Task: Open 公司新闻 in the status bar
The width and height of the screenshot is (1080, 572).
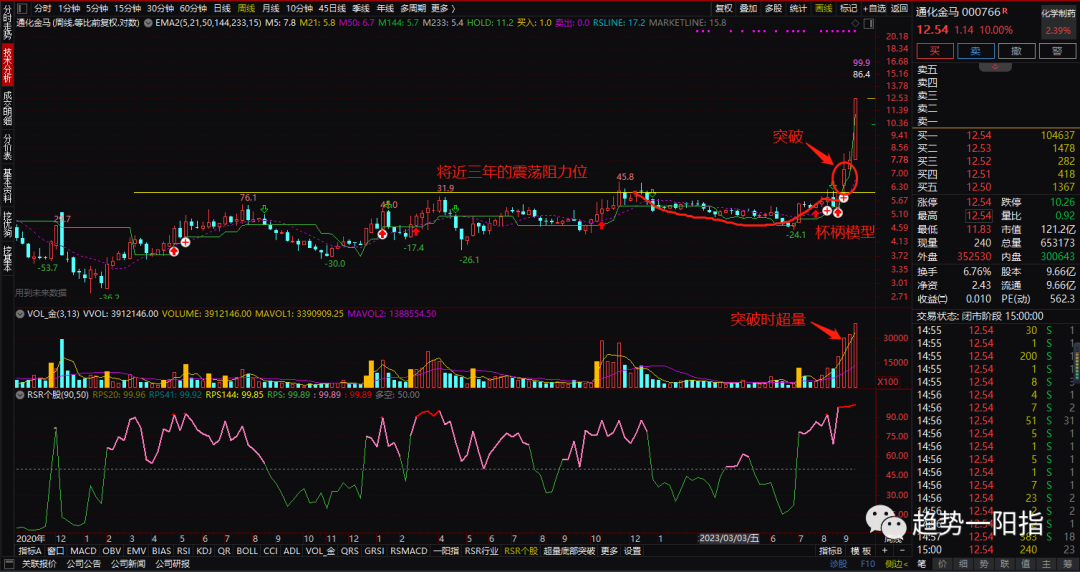Action: [x=128, y=564]
